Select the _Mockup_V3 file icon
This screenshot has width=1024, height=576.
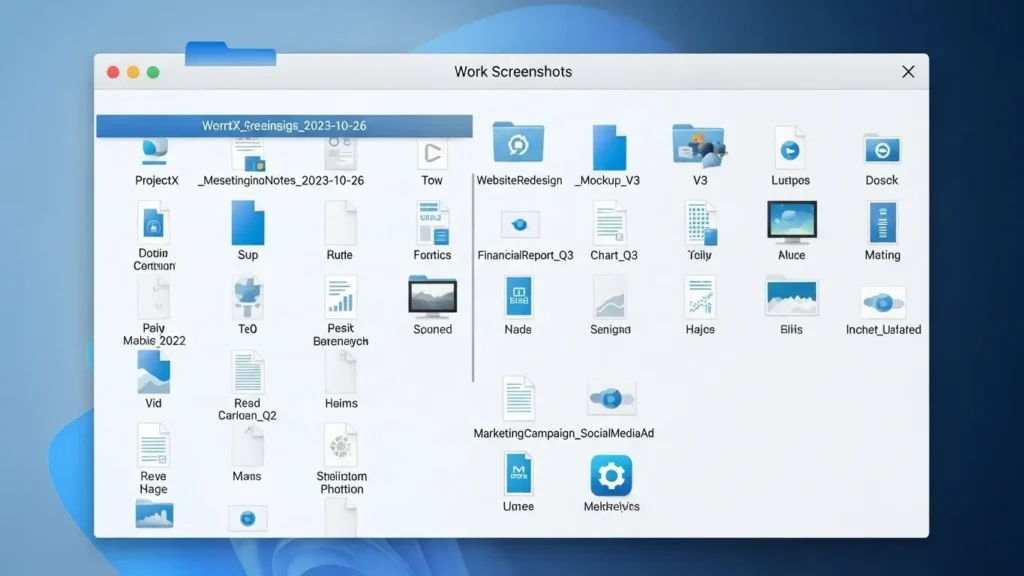[x=609, y=148]
